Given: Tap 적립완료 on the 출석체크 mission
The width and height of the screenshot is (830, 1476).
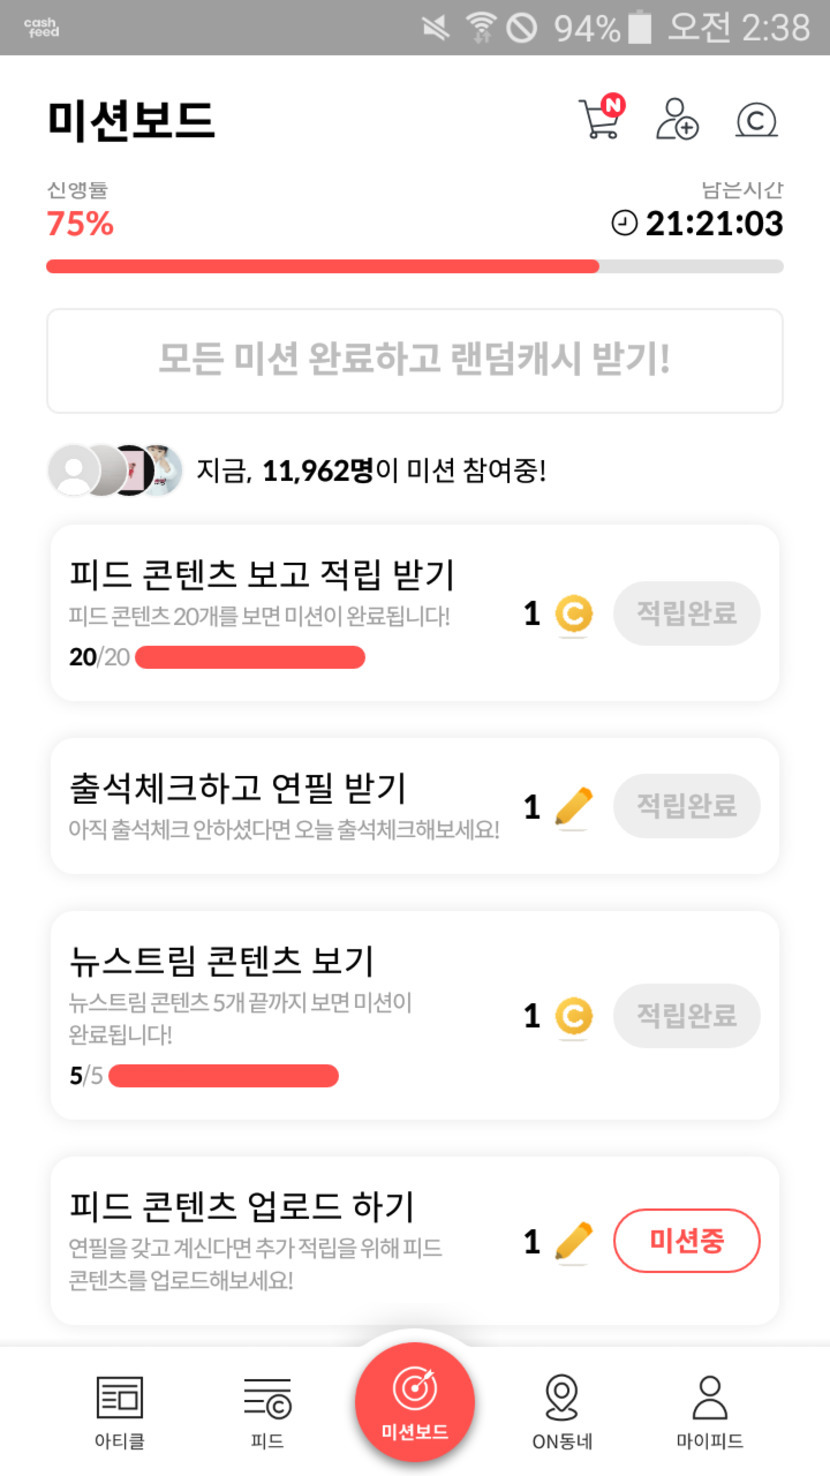Looking at the screenshot, I should pyautogui.click(x=686, y=806).
